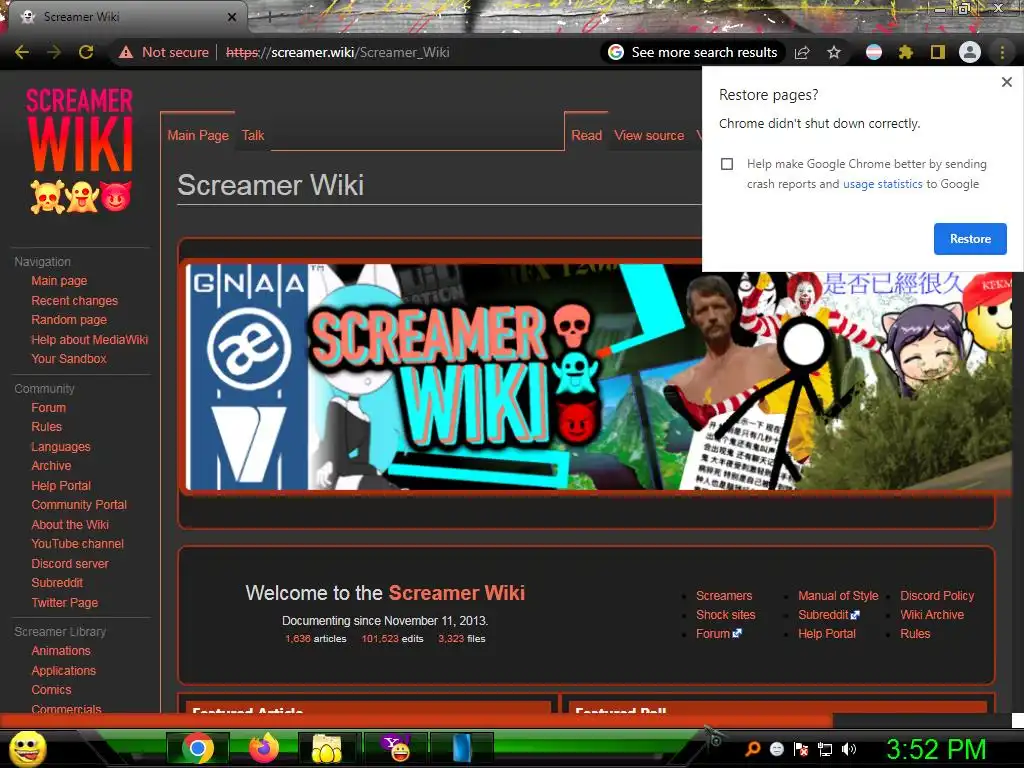Click See more search results chip

click(x=694, y=52)
